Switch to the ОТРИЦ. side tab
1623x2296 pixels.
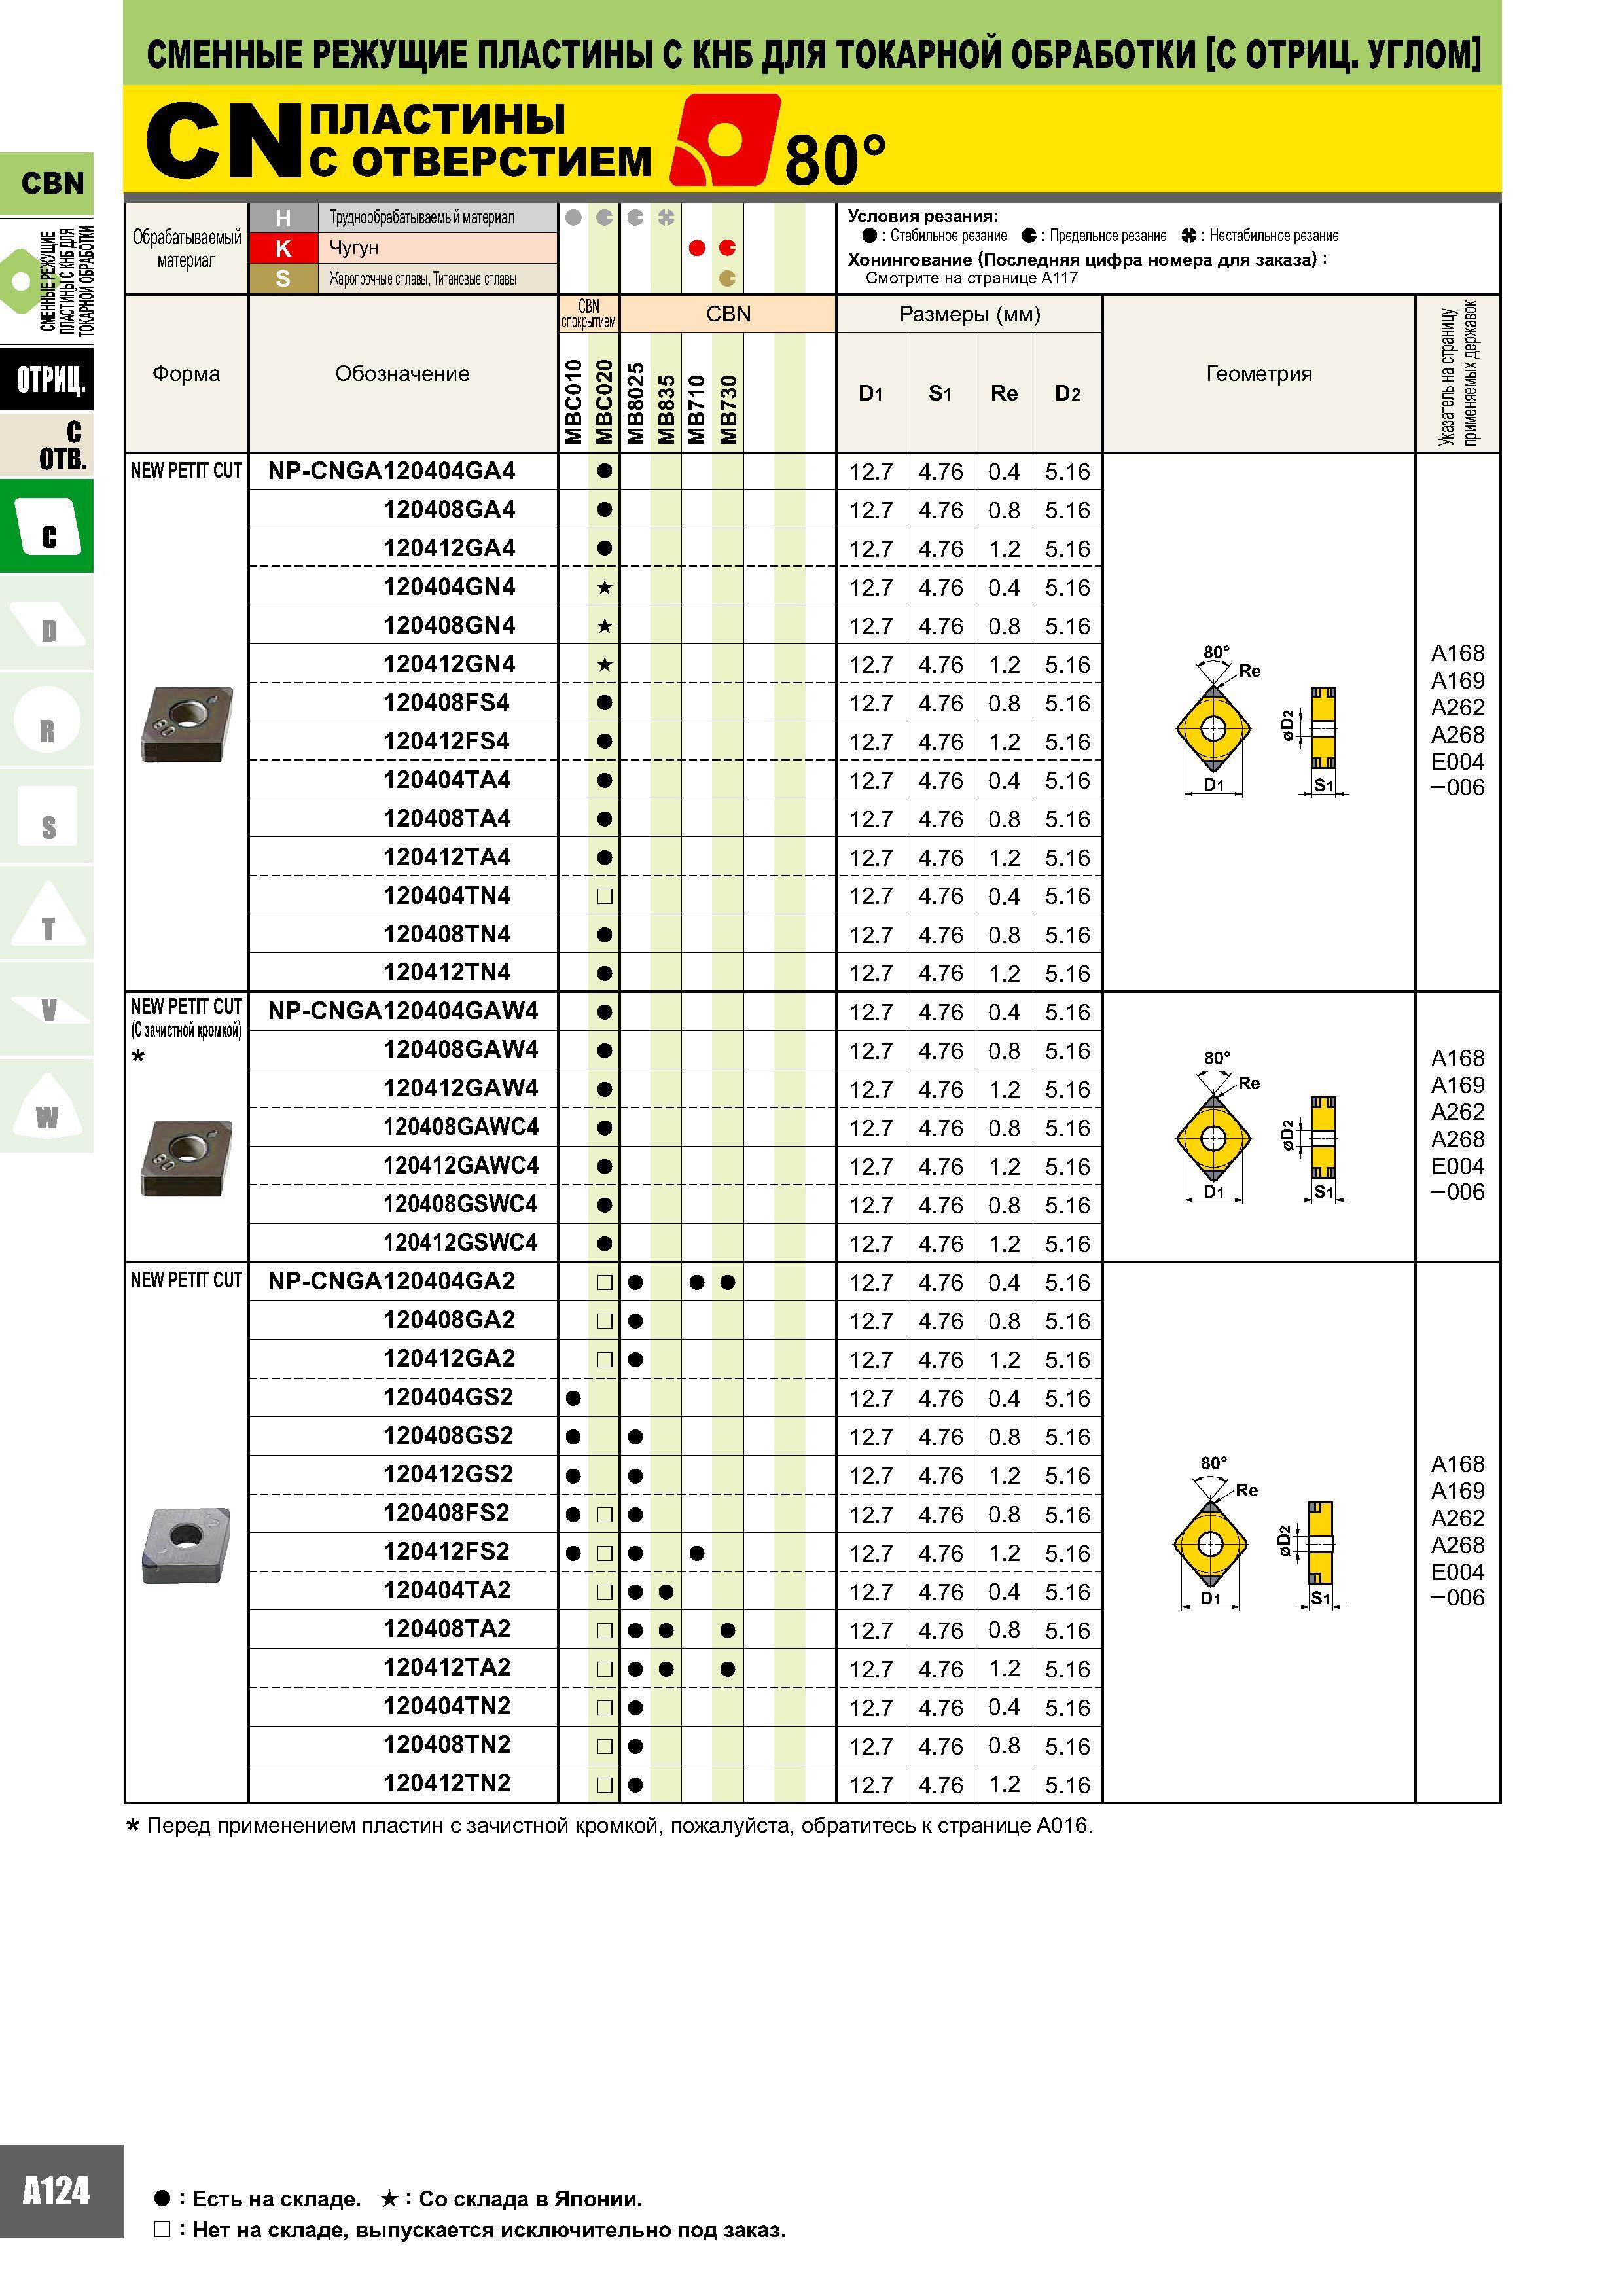[x=47, y=379]
